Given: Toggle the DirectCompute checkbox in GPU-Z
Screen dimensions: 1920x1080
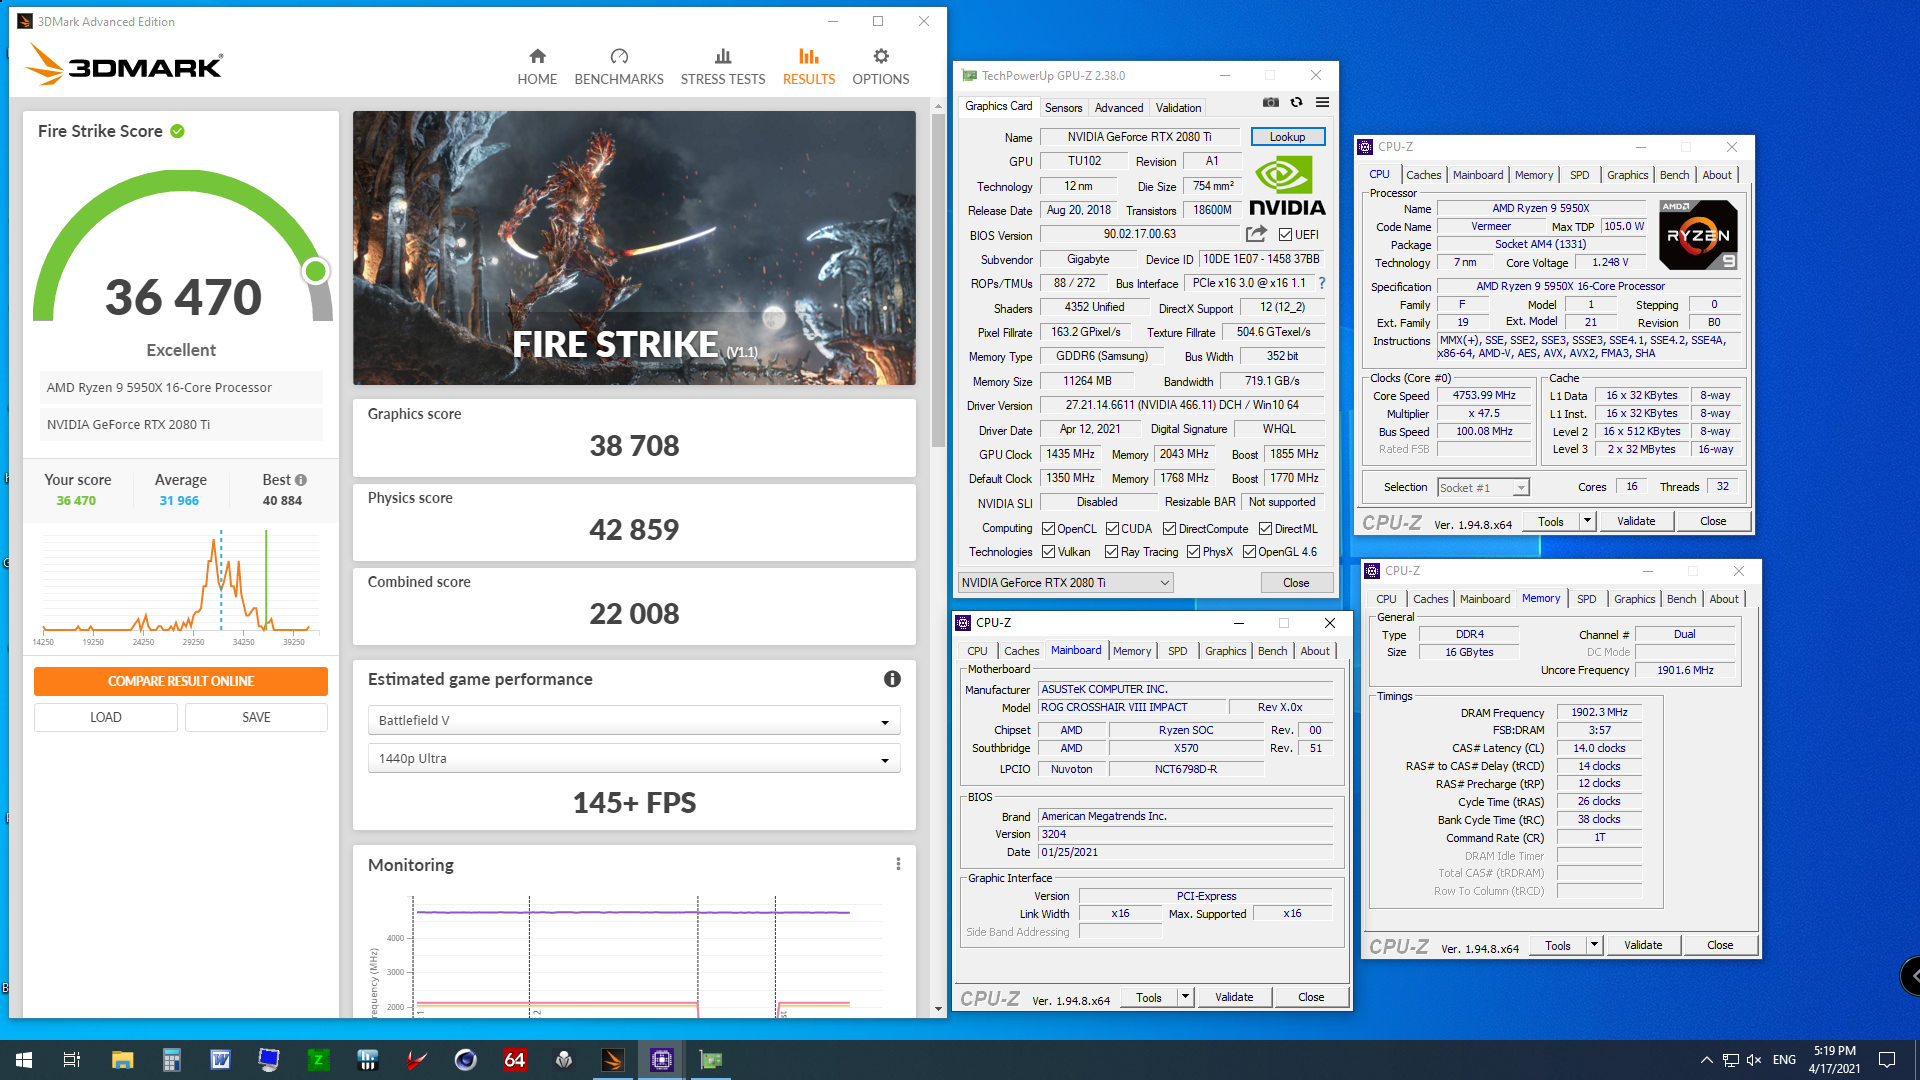Looking at the screenshot, I should tap(1169, 529).
